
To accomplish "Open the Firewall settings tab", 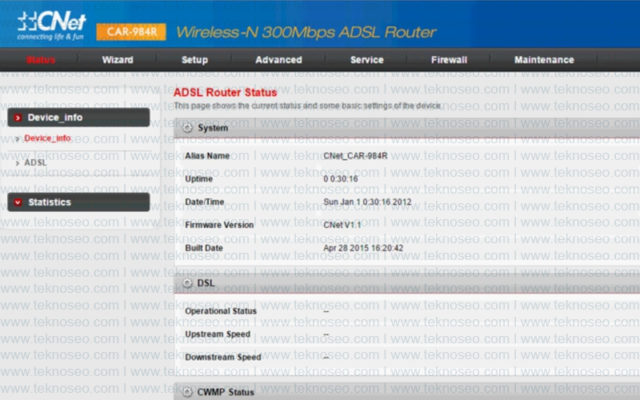I will pos(449,60).
